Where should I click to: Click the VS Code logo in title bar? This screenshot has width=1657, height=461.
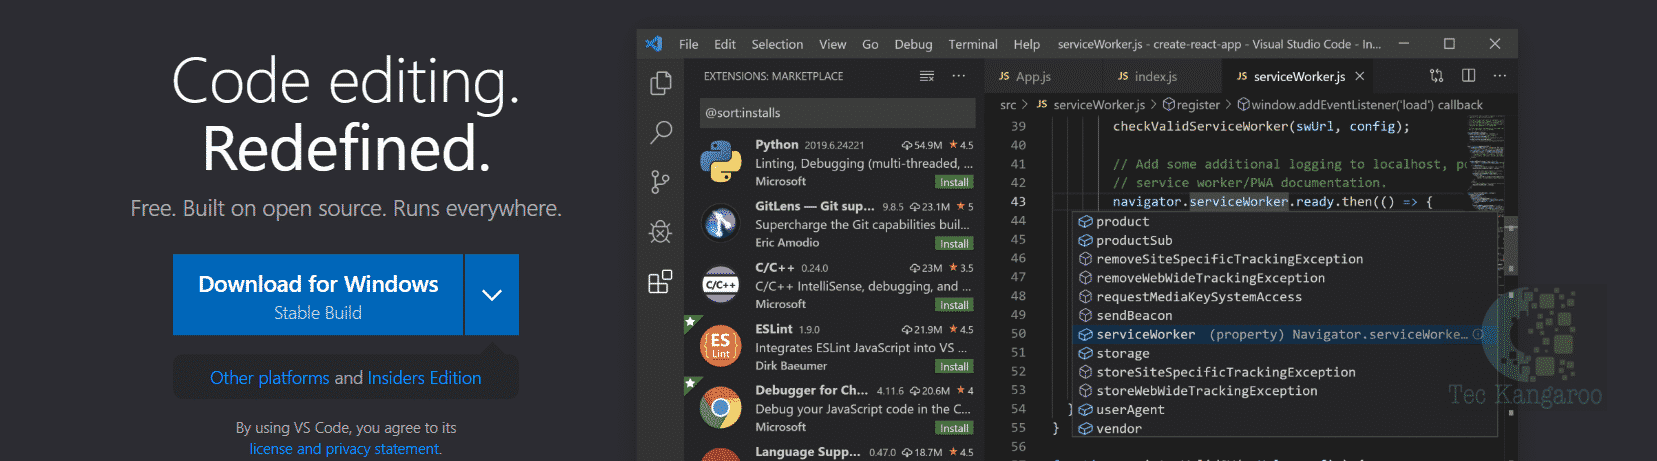tap(654, 44)
